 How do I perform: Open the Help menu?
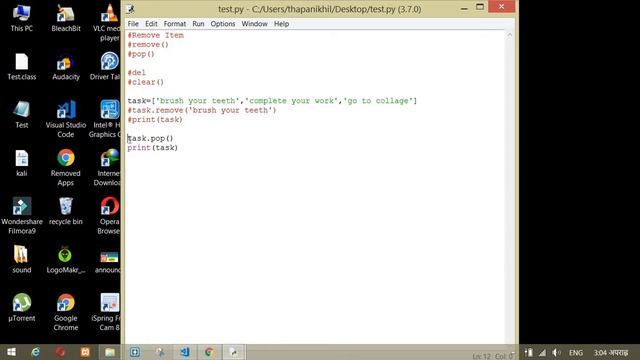281,24
